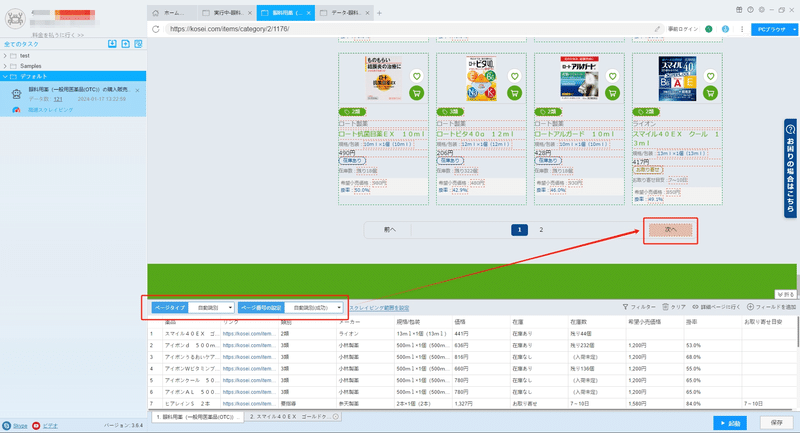Viewport: 800px width, 433px height.
Task: Add スマイル40EX クール to cart
Action: click(710, 93)
